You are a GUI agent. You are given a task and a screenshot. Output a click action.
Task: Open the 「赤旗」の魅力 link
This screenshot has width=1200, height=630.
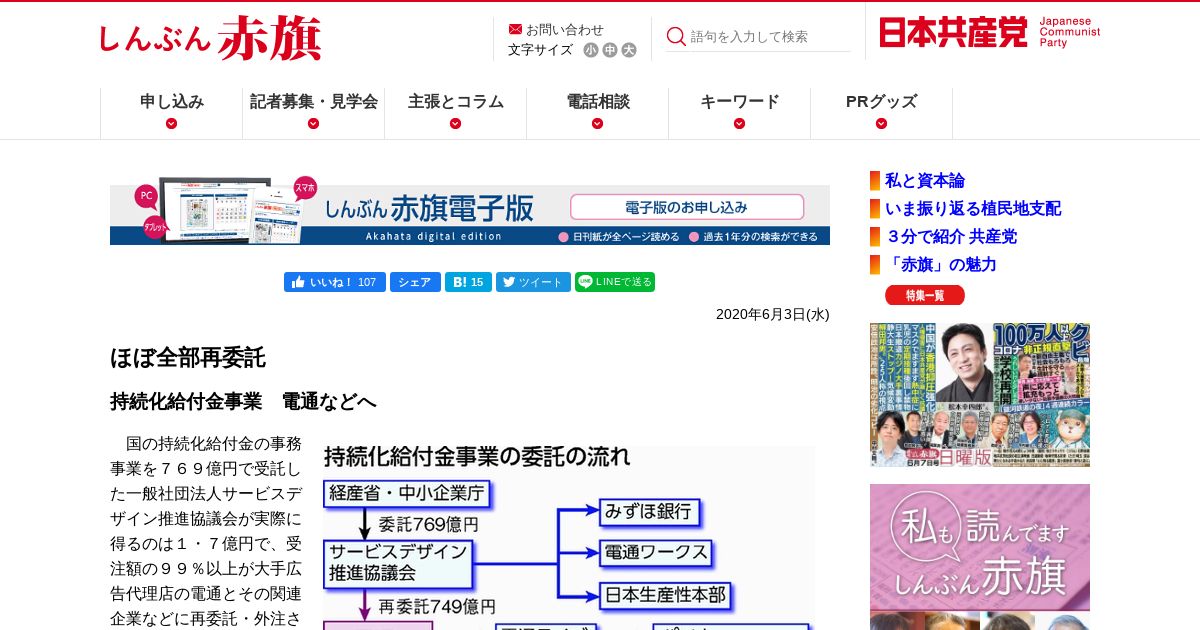pos(941,265)
